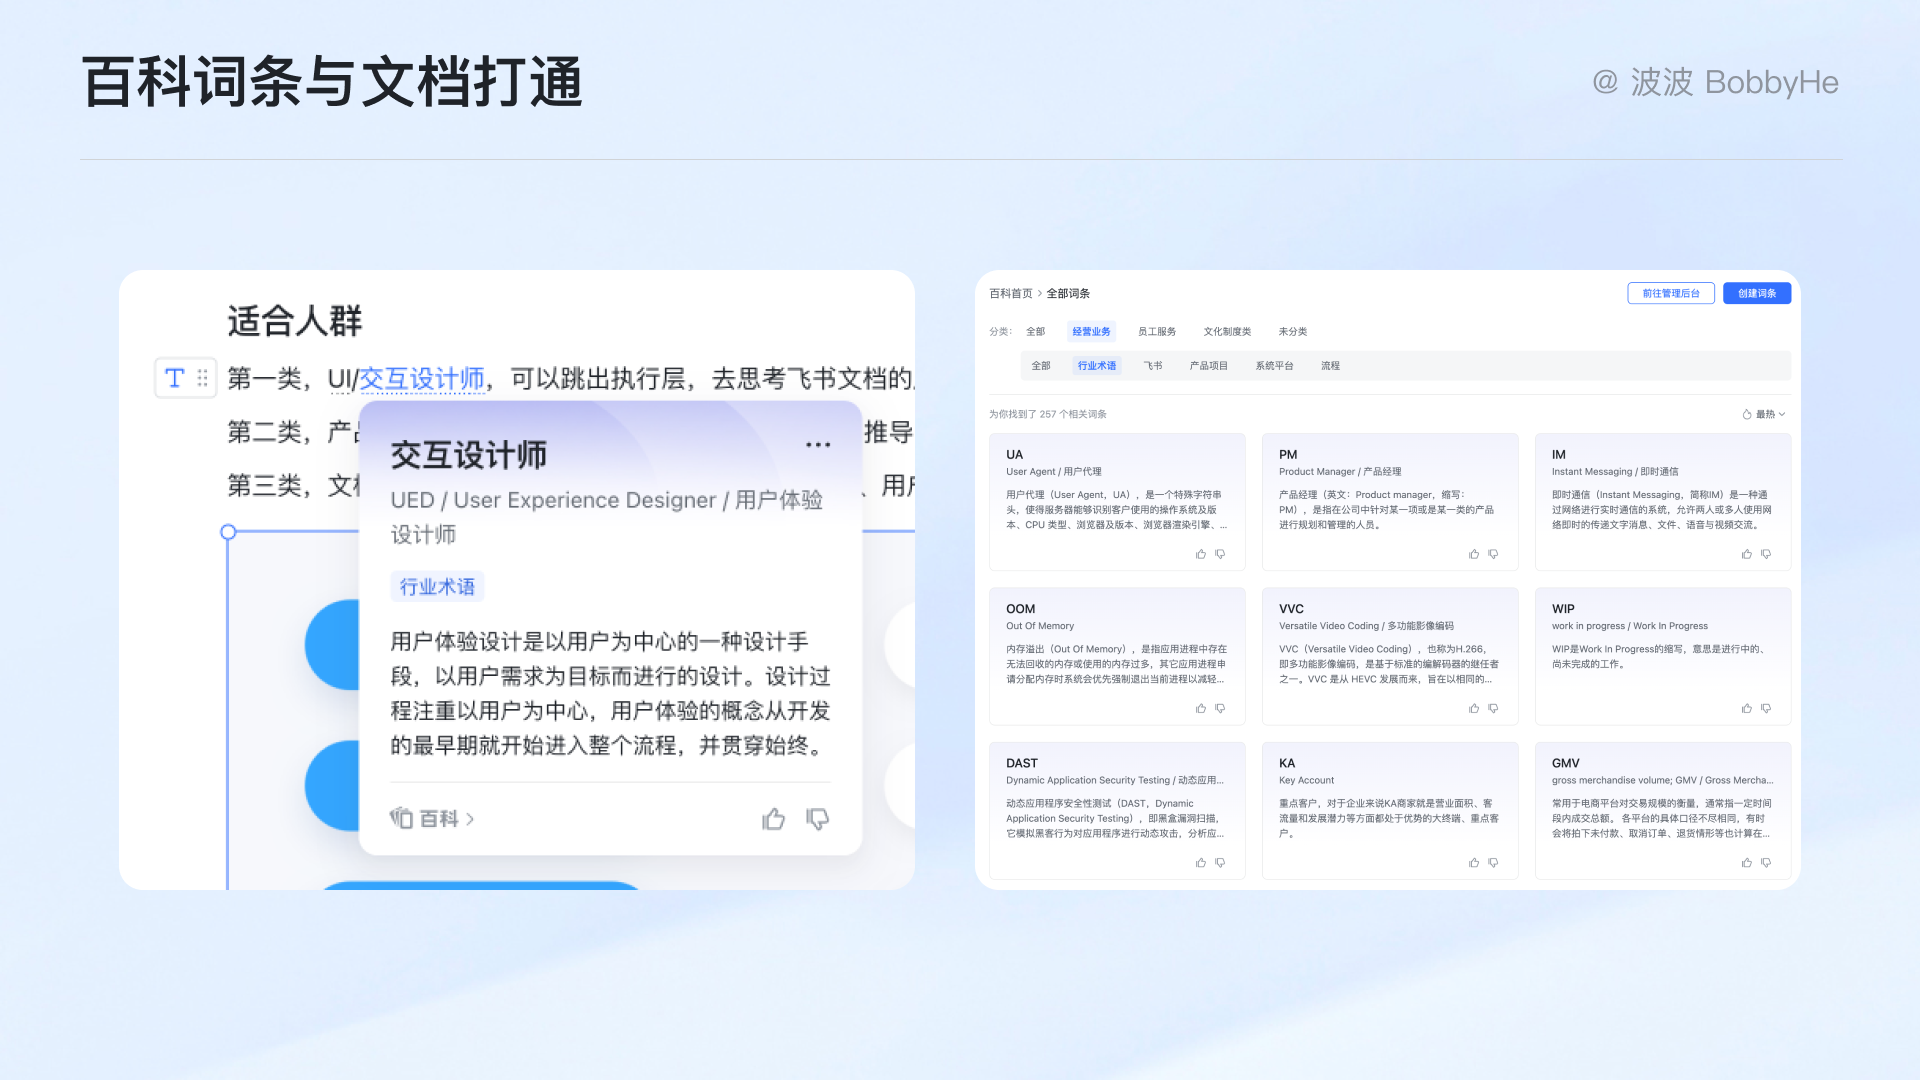The image size is (1920, 1080).
Task: Click thumbs-down icon in 交互设计师 popup
Action: pyautogui.click(x=817, y=820)
